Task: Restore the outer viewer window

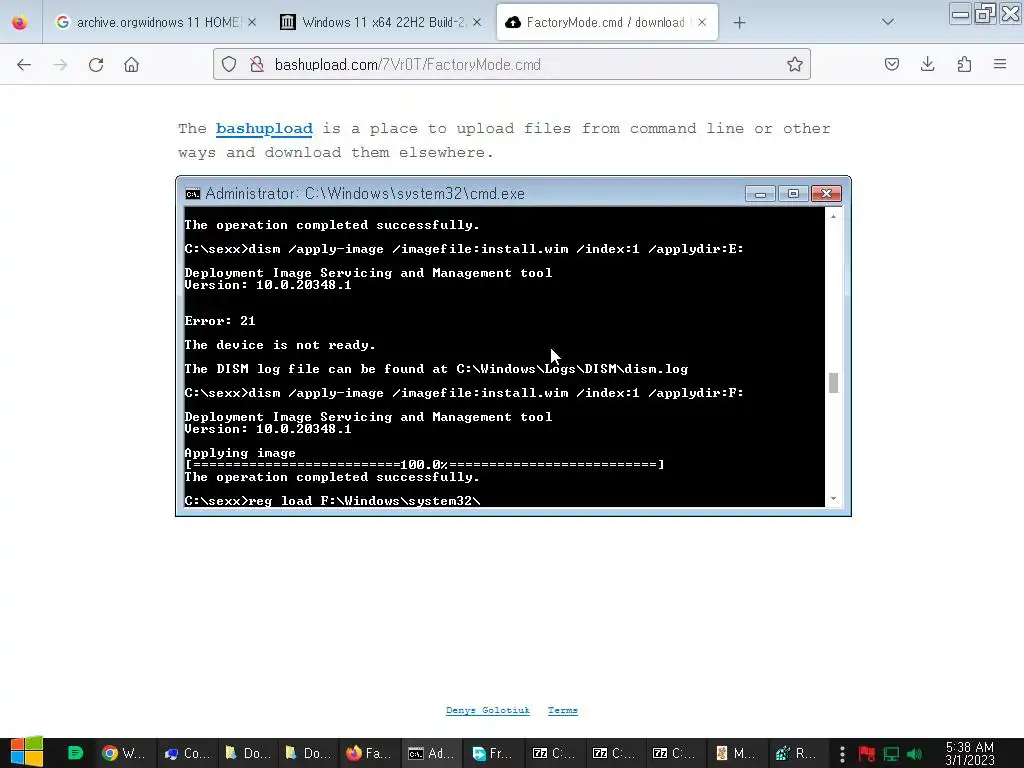Action: point(985,14)
